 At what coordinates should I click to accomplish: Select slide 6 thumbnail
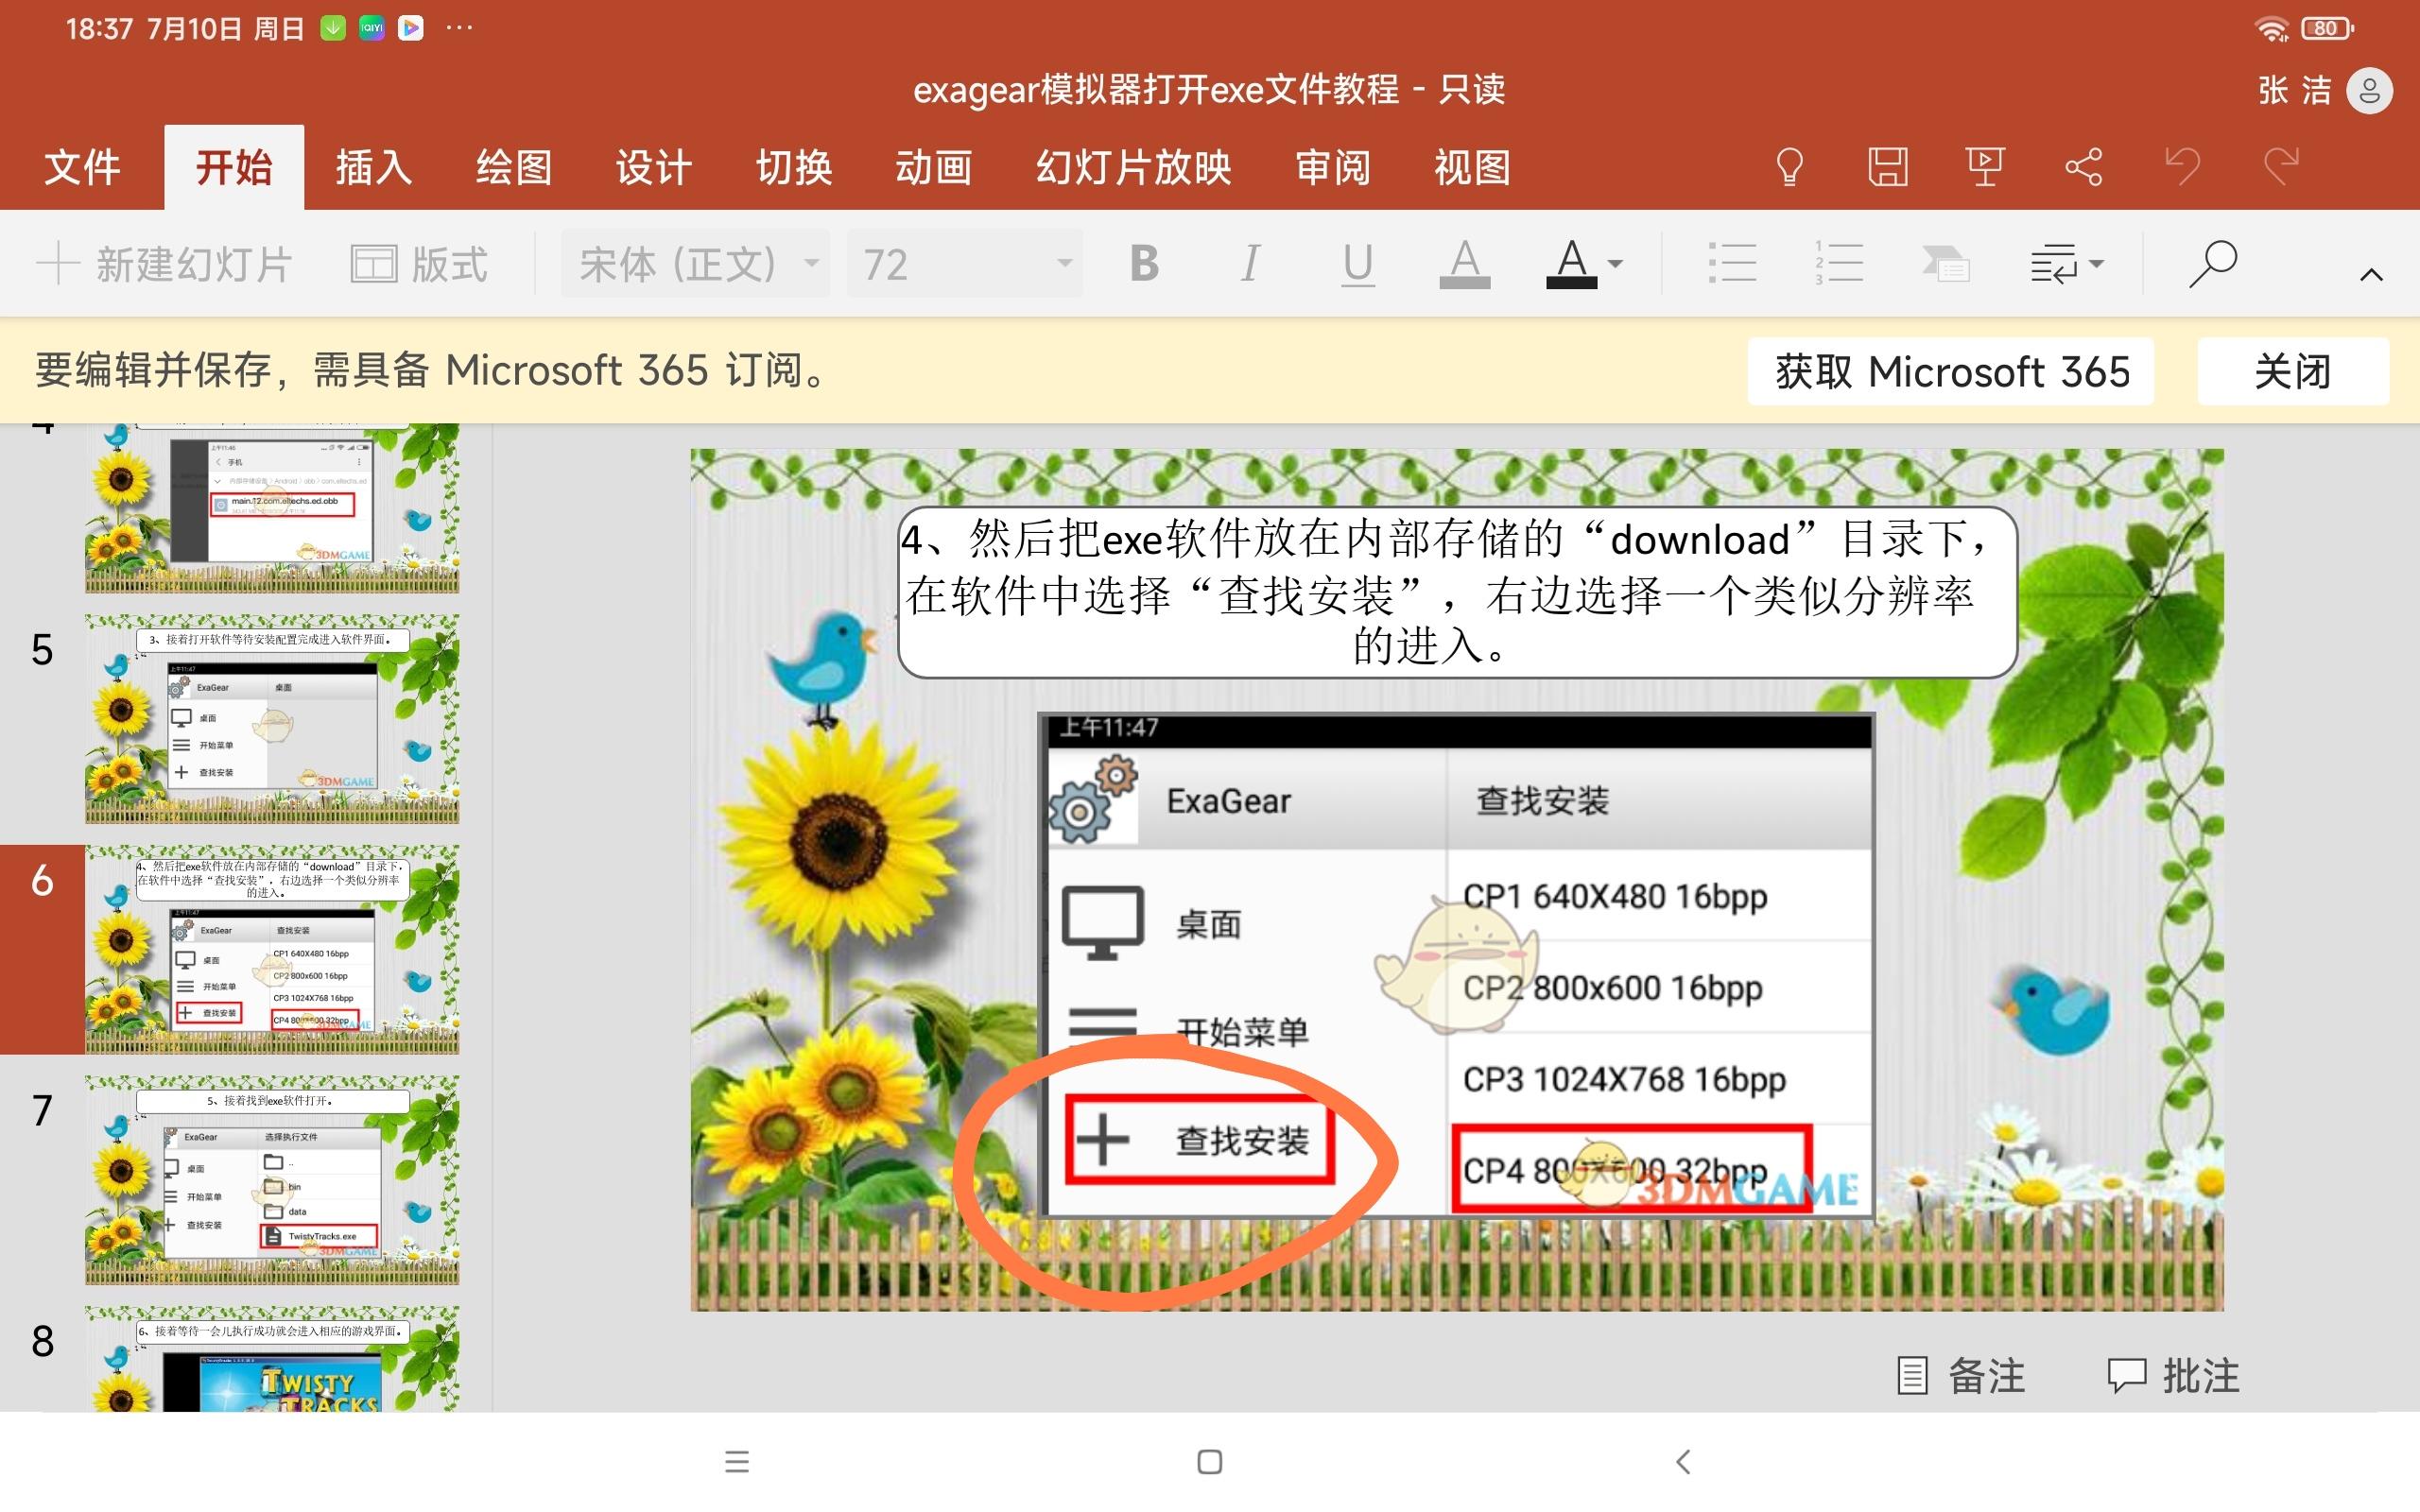pos(272,949)
